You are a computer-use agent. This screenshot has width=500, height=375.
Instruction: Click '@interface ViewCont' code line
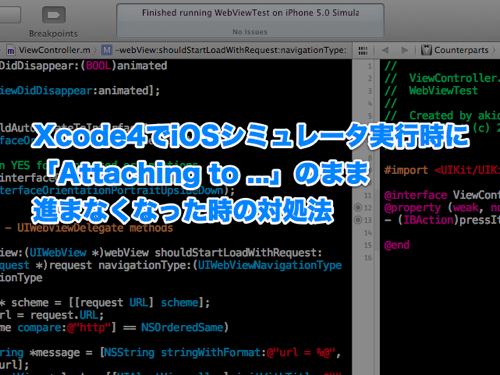[x=442, y=195]
